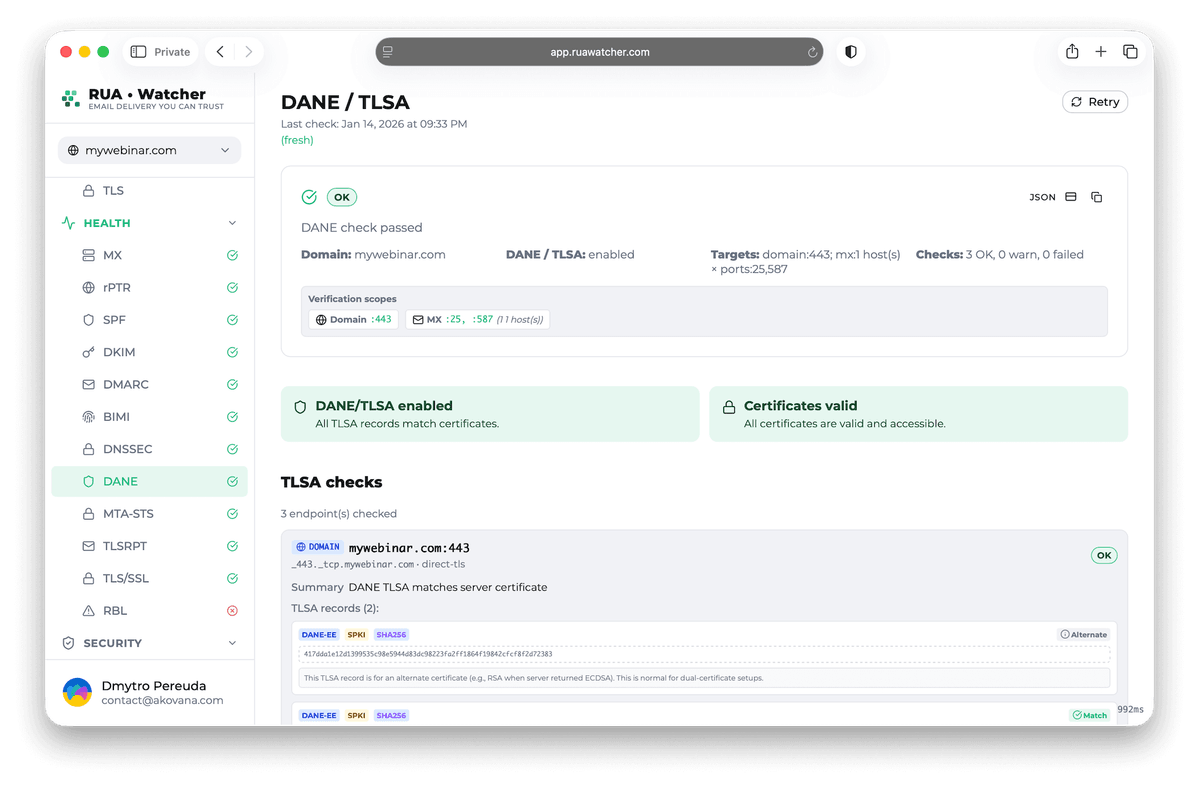This screenshot has width=1199, height=786.
Task: Go back with the browser back arrow
Action: pyautogui.click(x=220, y=52)
